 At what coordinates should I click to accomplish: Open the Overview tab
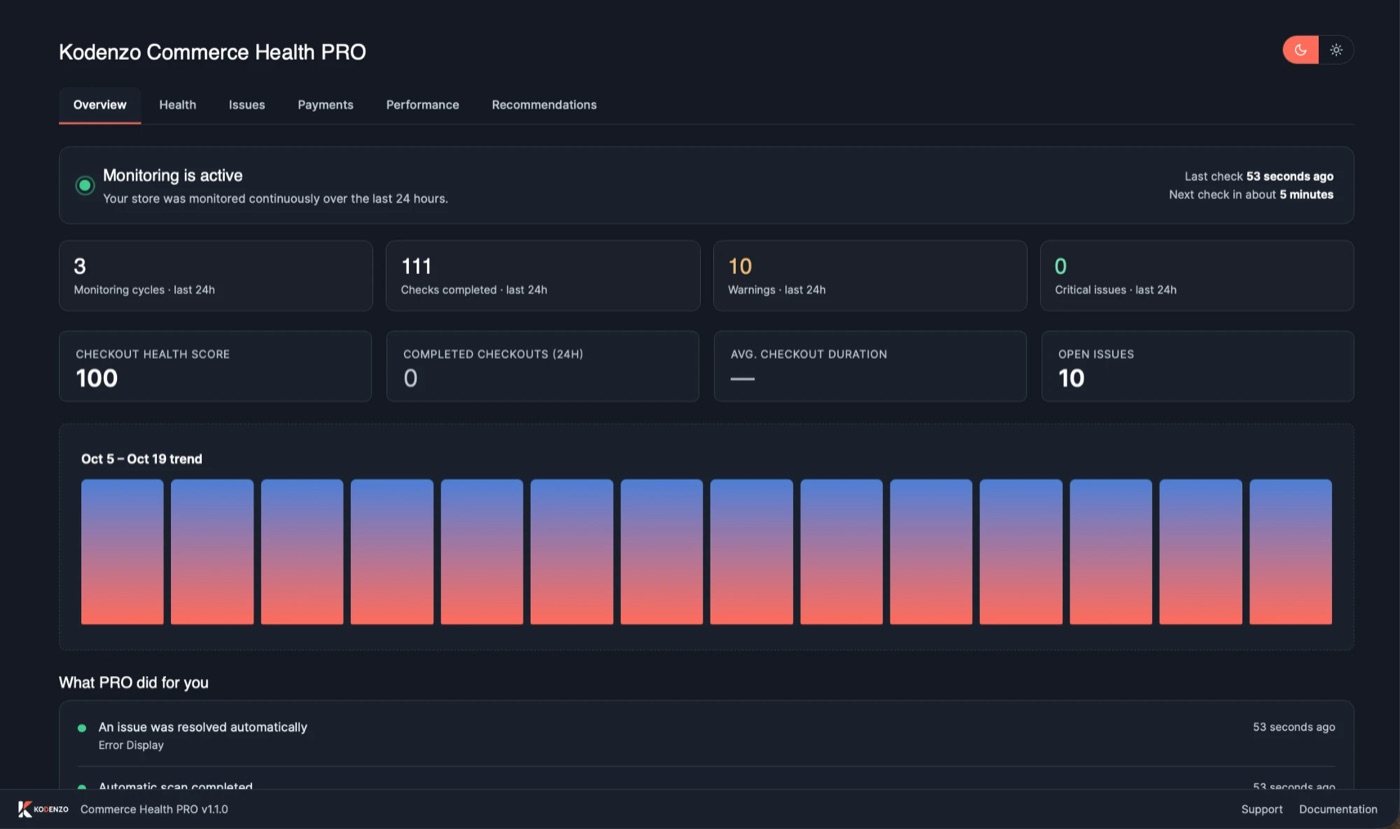coord(100,105)
